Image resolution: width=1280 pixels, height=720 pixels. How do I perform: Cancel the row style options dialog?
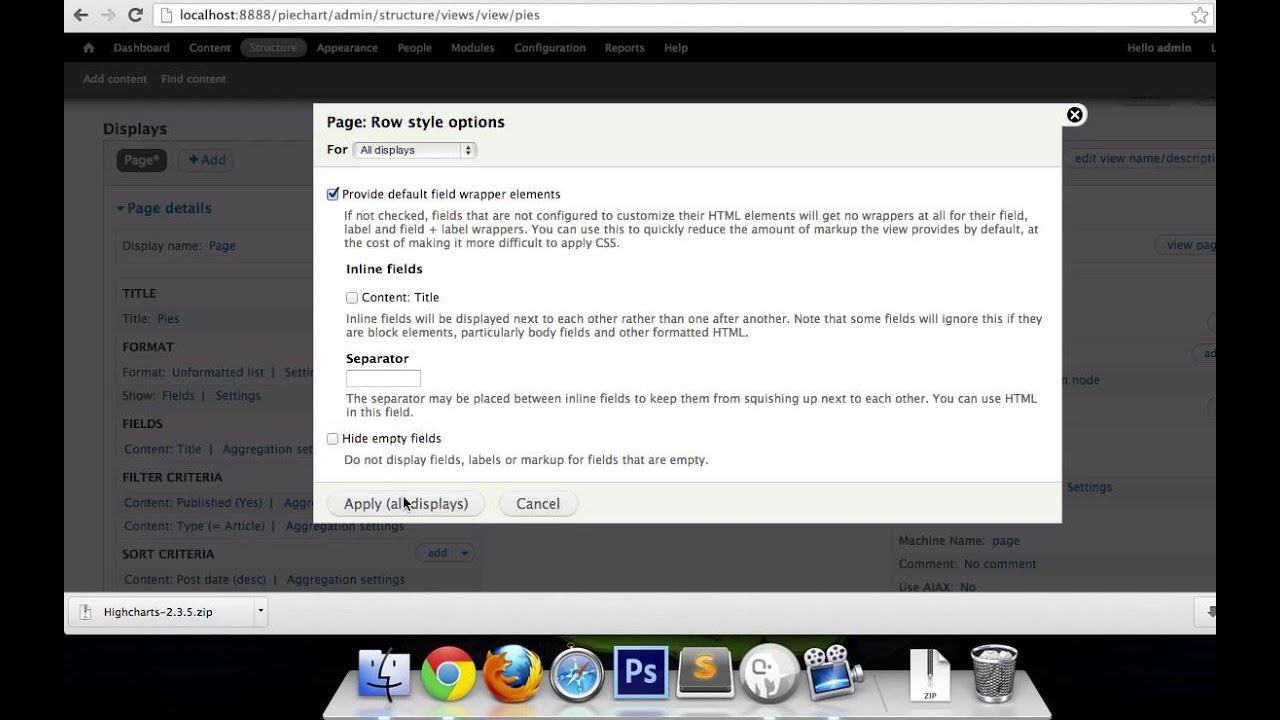tap(538, 504)
